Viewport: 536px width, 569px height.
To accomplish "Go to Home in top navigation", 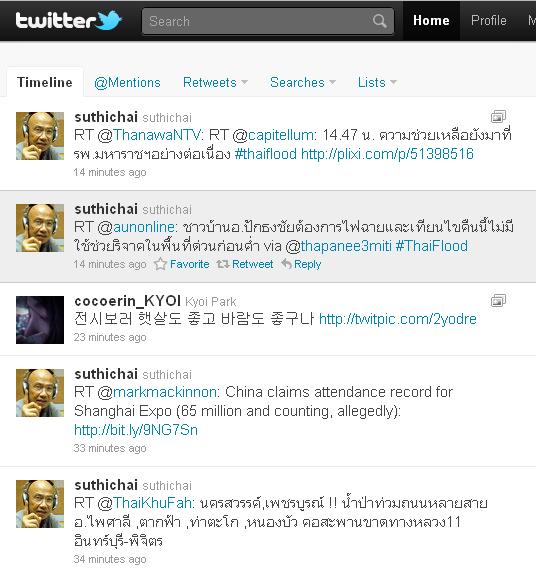I will (x=431, y=20).
